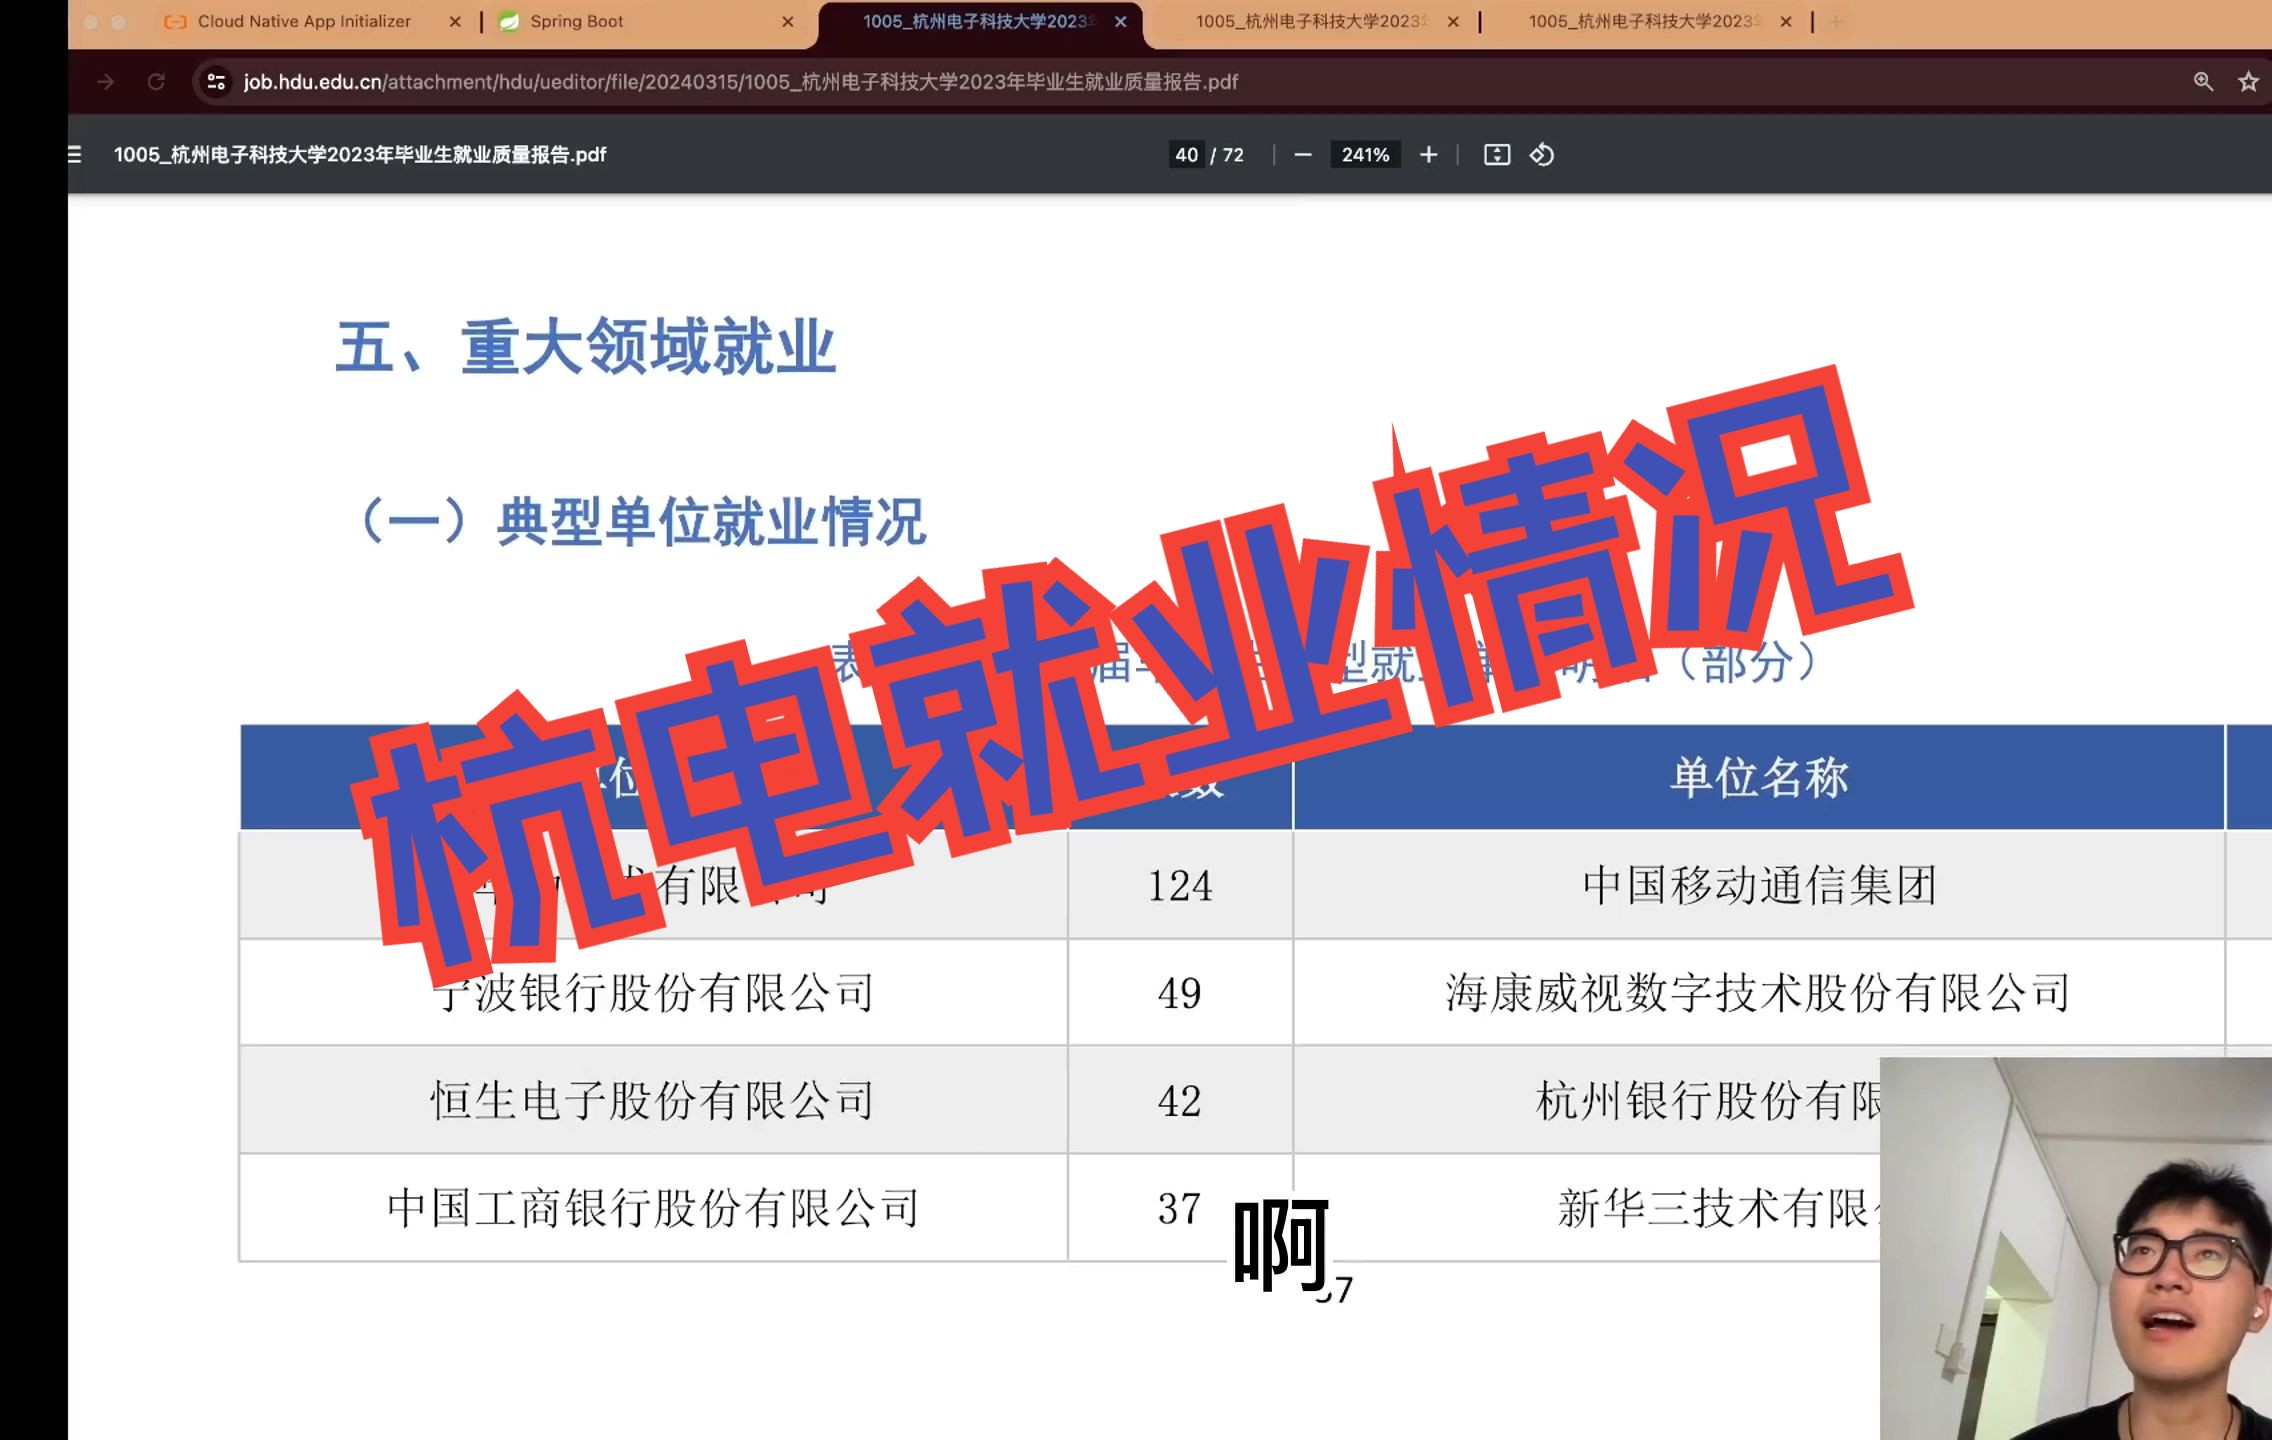The image size is (2272, 1440).
Task: Close the last browser tab
Action: (1786, 21)
